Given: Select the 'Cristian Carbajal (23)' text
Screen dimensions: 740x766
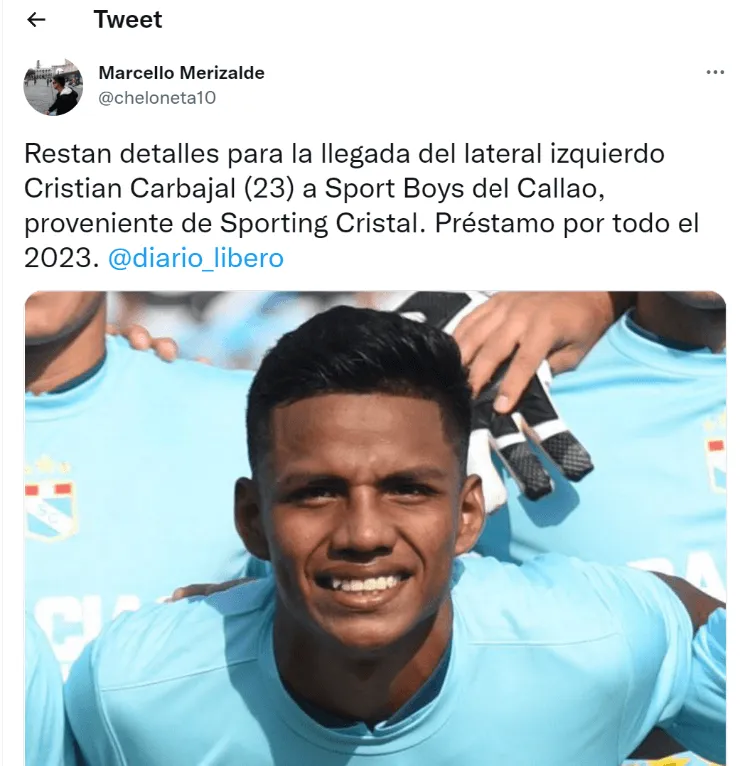Looking at the screenshot, I should (x=159, y=188).
